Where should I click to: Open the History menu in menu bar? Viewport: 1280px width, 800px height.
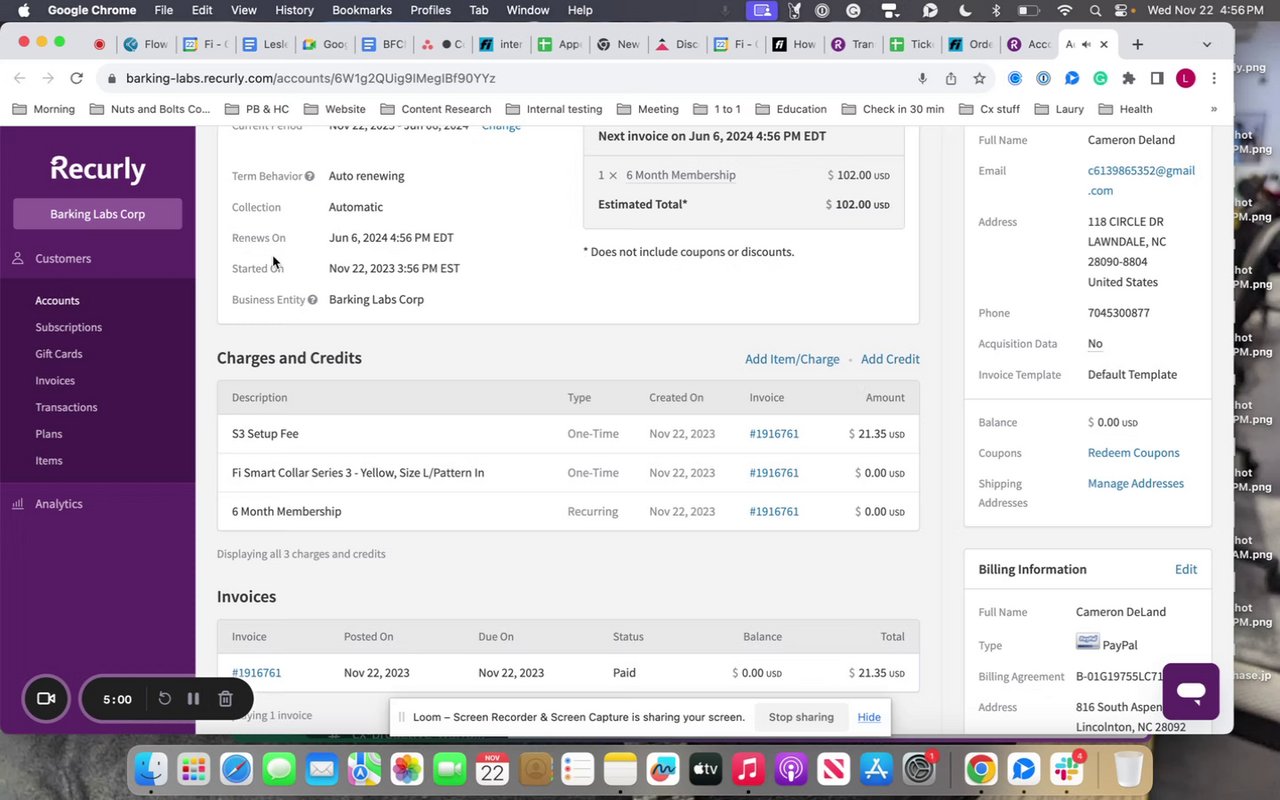tap(294, 10)
